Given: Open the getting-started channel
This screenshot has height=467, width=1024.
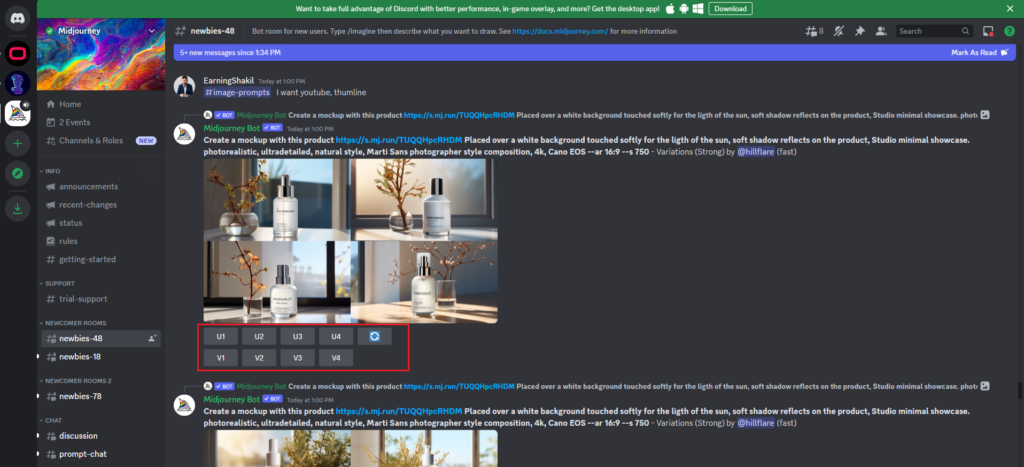Looking at the screenshot, I should tap(101, 259).
